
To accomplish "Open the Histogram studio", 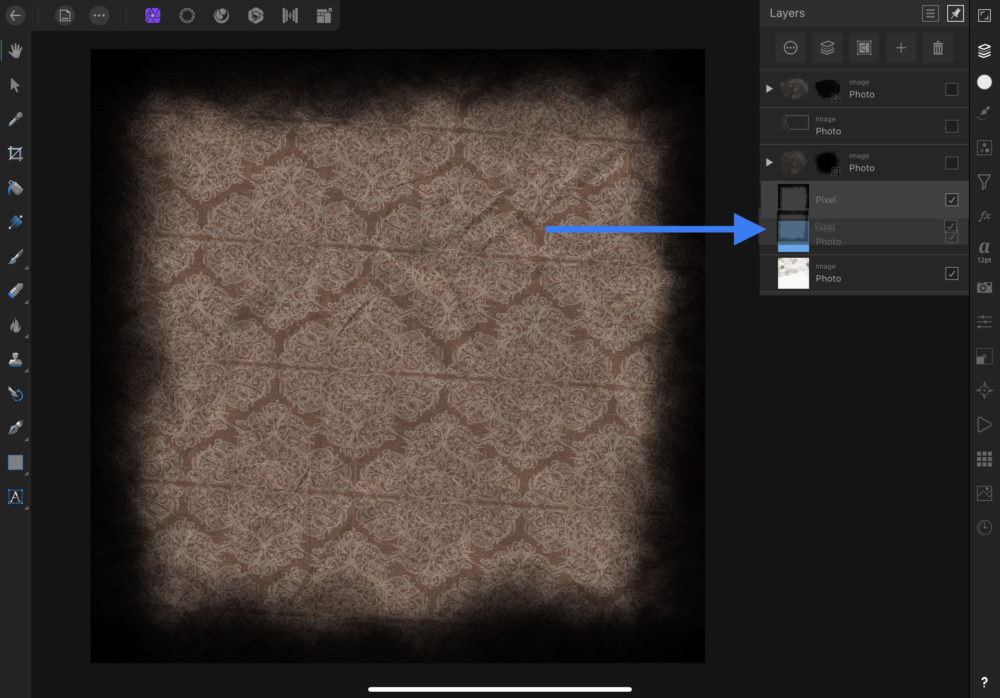I will click(x=984, y=493).
